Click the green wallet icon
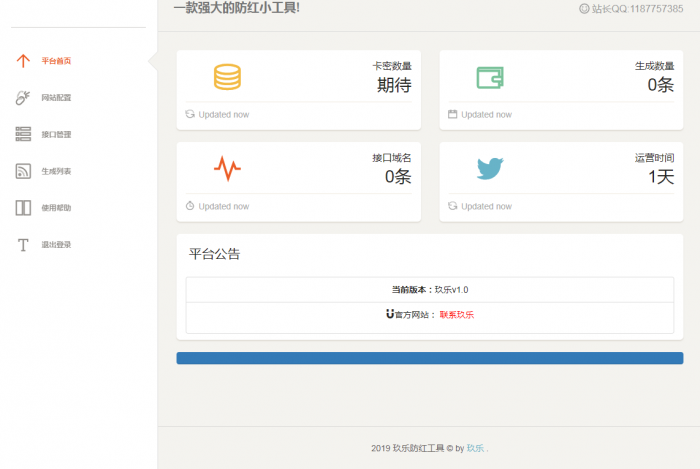 (490, 77)
